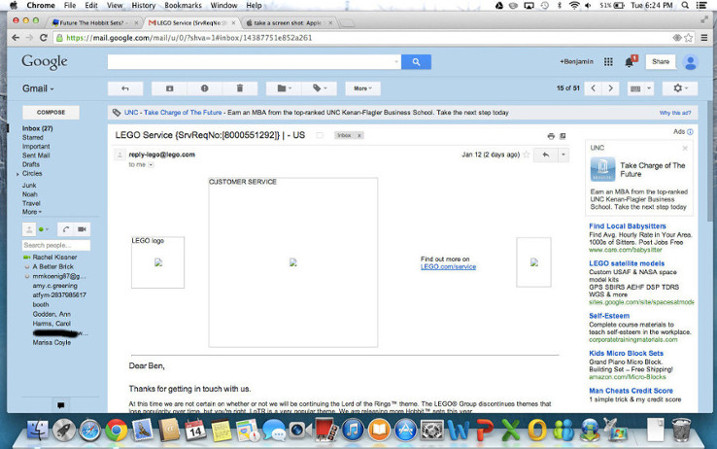Viewport: 717px width, 449px height.
Task: Click the Search people field
Action: point(56,245)
